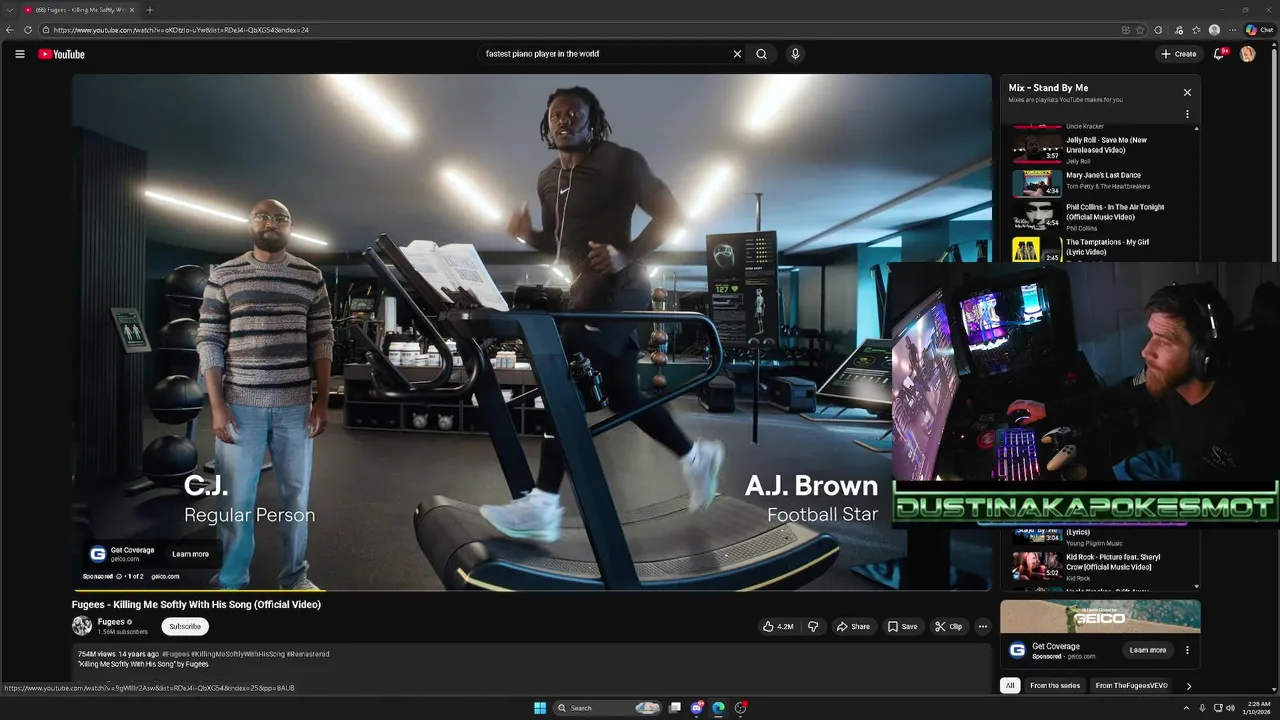Open Edge extensions puzzle icon

(x=1159, y=30)
